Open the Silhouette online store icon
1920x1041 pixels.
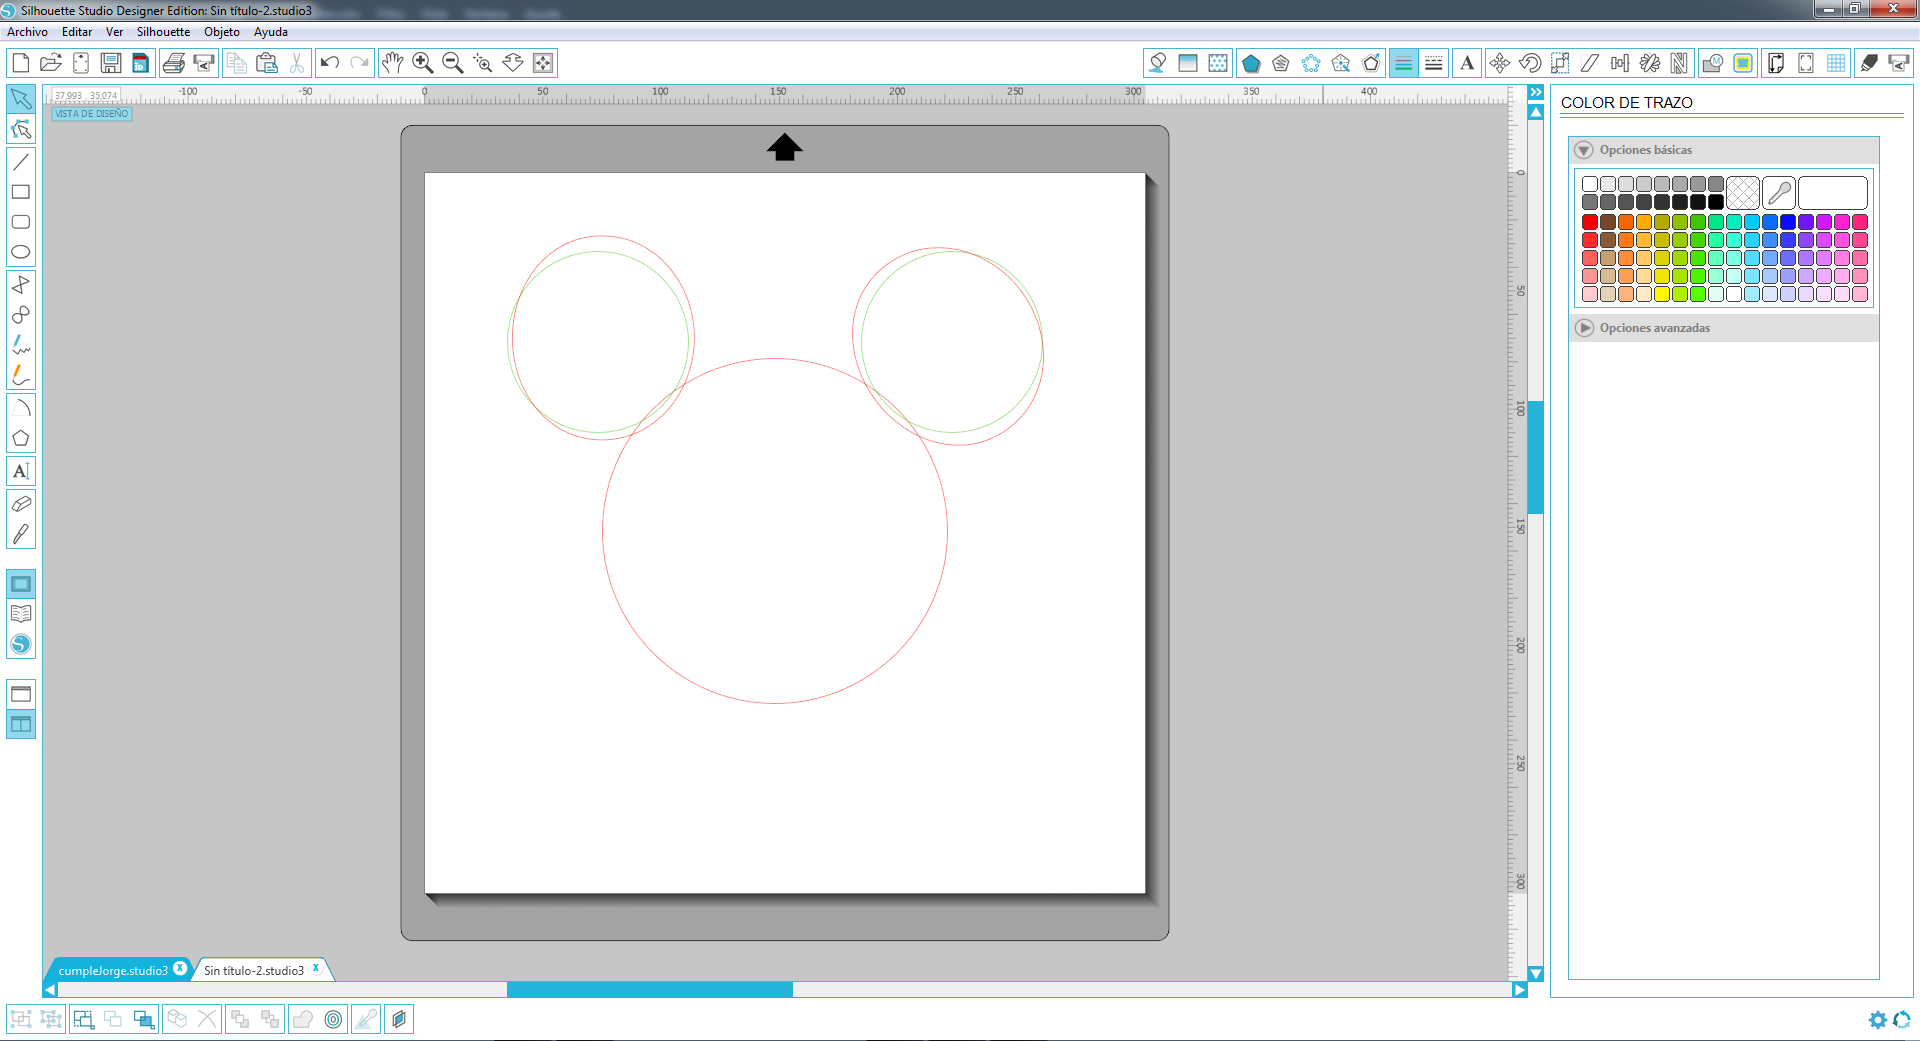21,645
